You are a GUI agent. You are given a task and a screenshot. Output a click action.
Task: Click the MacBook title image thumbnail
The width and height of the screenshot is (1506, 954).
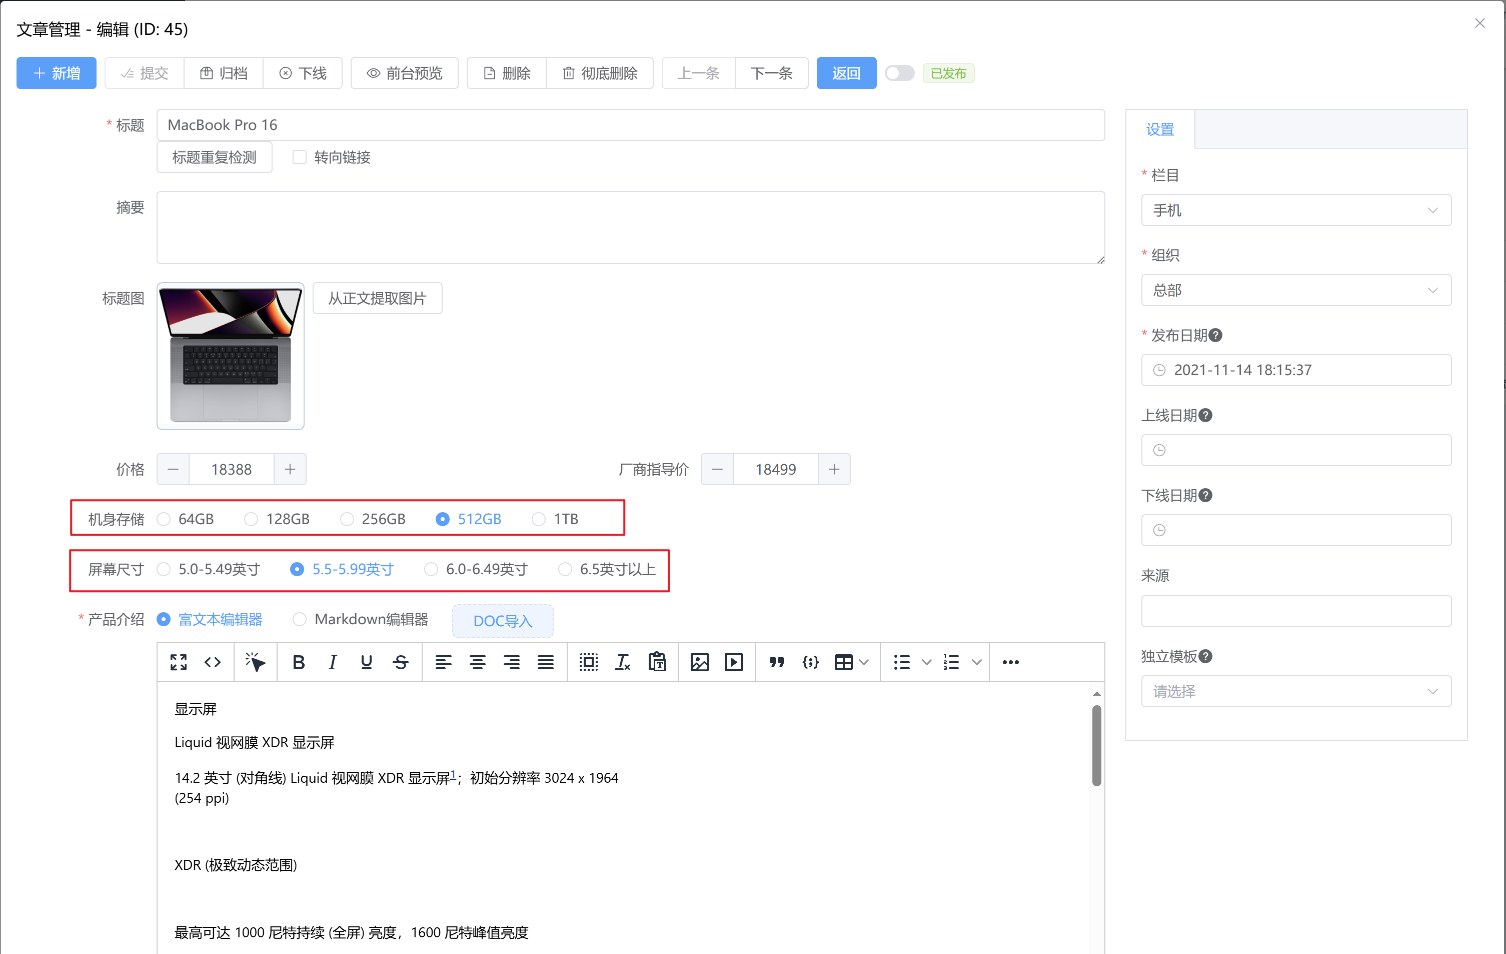coord(231,356)
